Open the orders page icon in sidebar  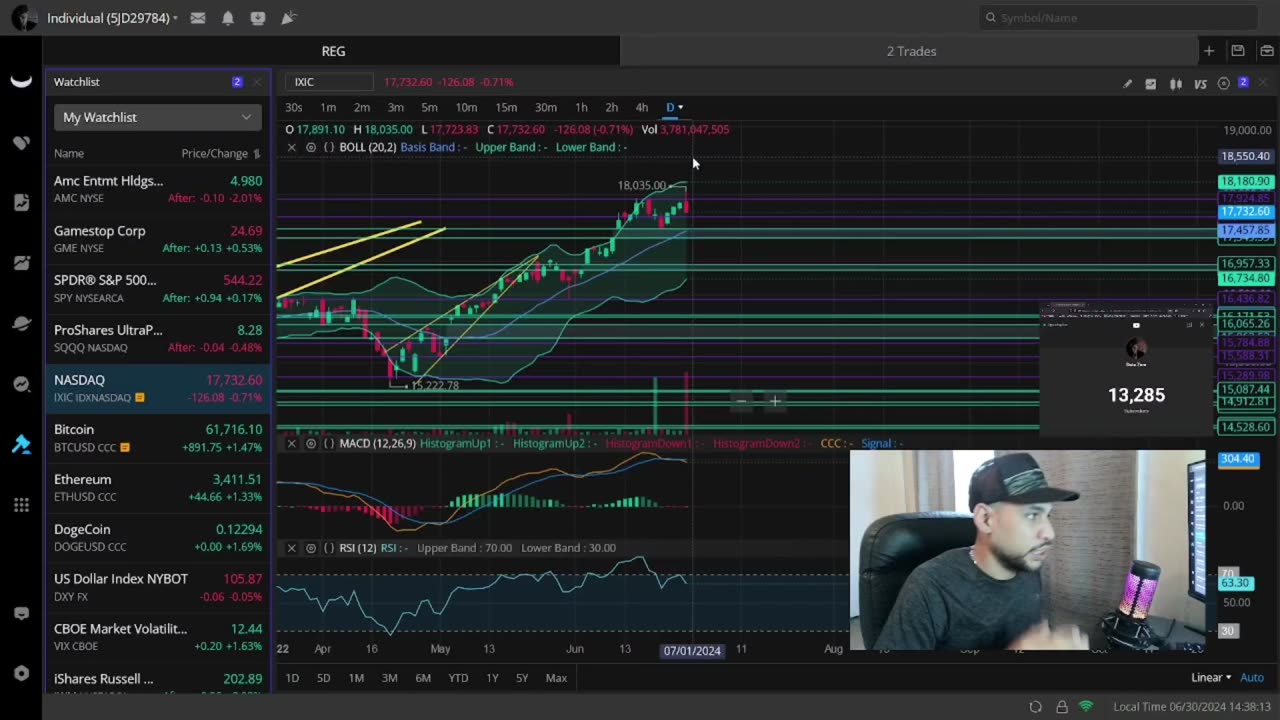coord(21,203)
